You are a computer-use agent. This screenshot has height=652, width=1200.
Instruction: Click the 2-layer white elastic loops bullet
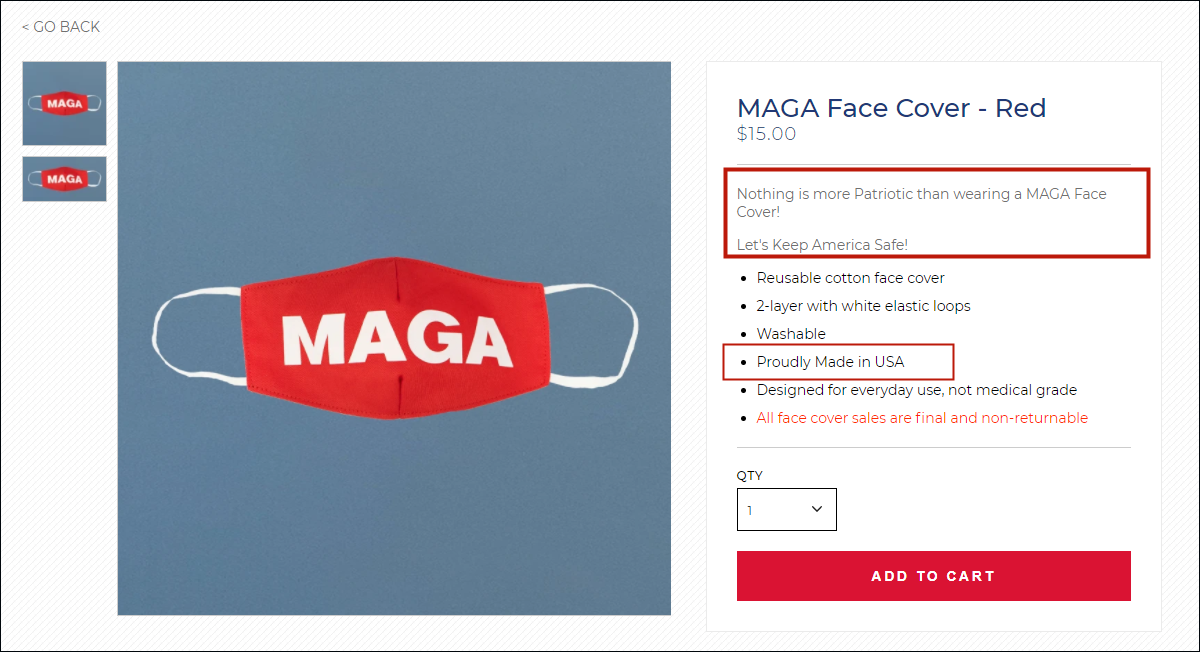(x=864, y=306)
